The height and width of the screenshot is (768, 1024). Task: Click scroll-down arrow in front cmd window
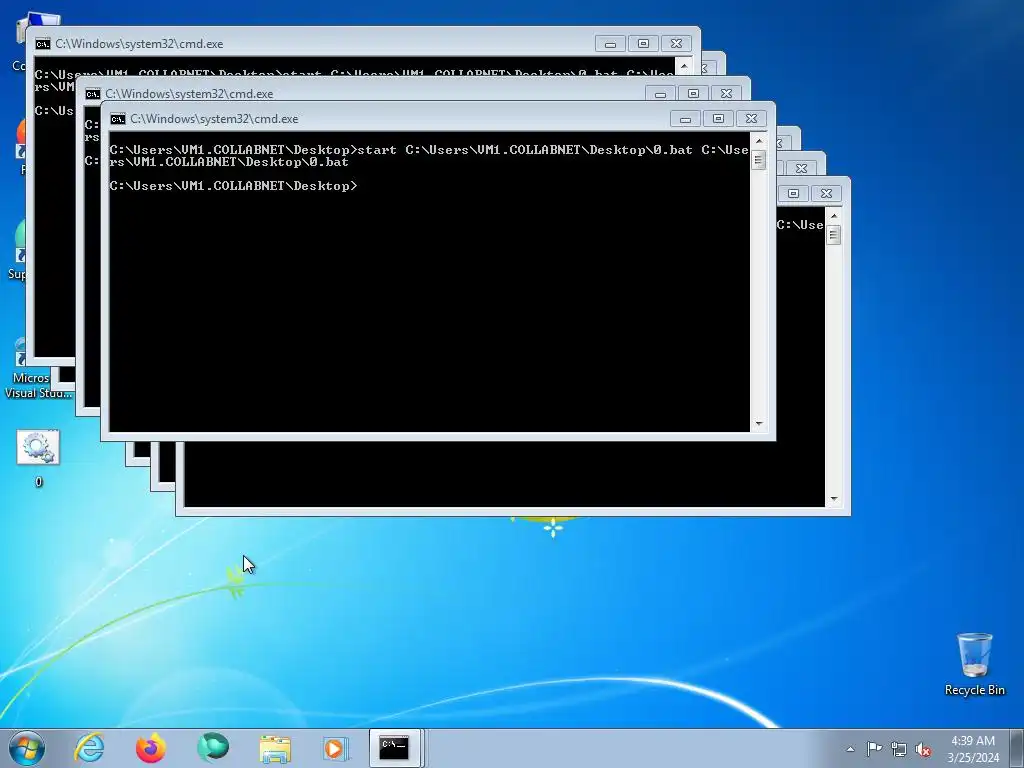click(x=758, y=424)
